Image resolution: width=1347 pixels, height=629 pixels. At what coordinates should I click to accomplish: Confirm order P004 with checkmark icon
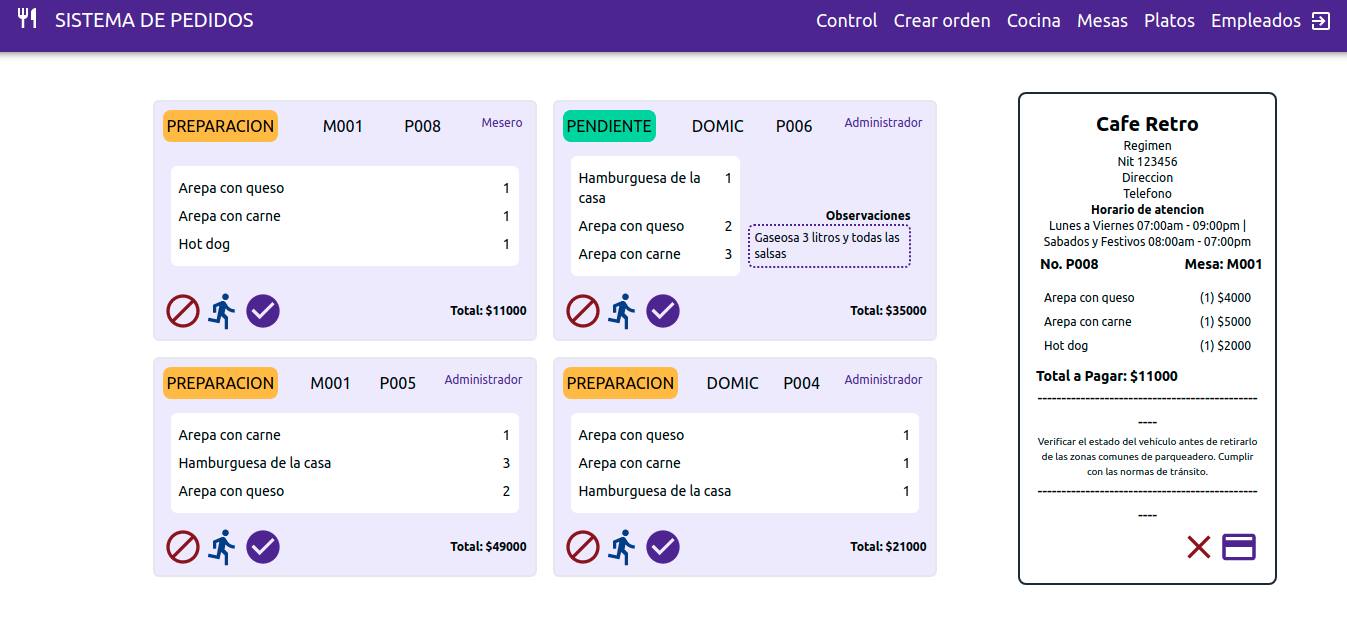tap(663, 547)
